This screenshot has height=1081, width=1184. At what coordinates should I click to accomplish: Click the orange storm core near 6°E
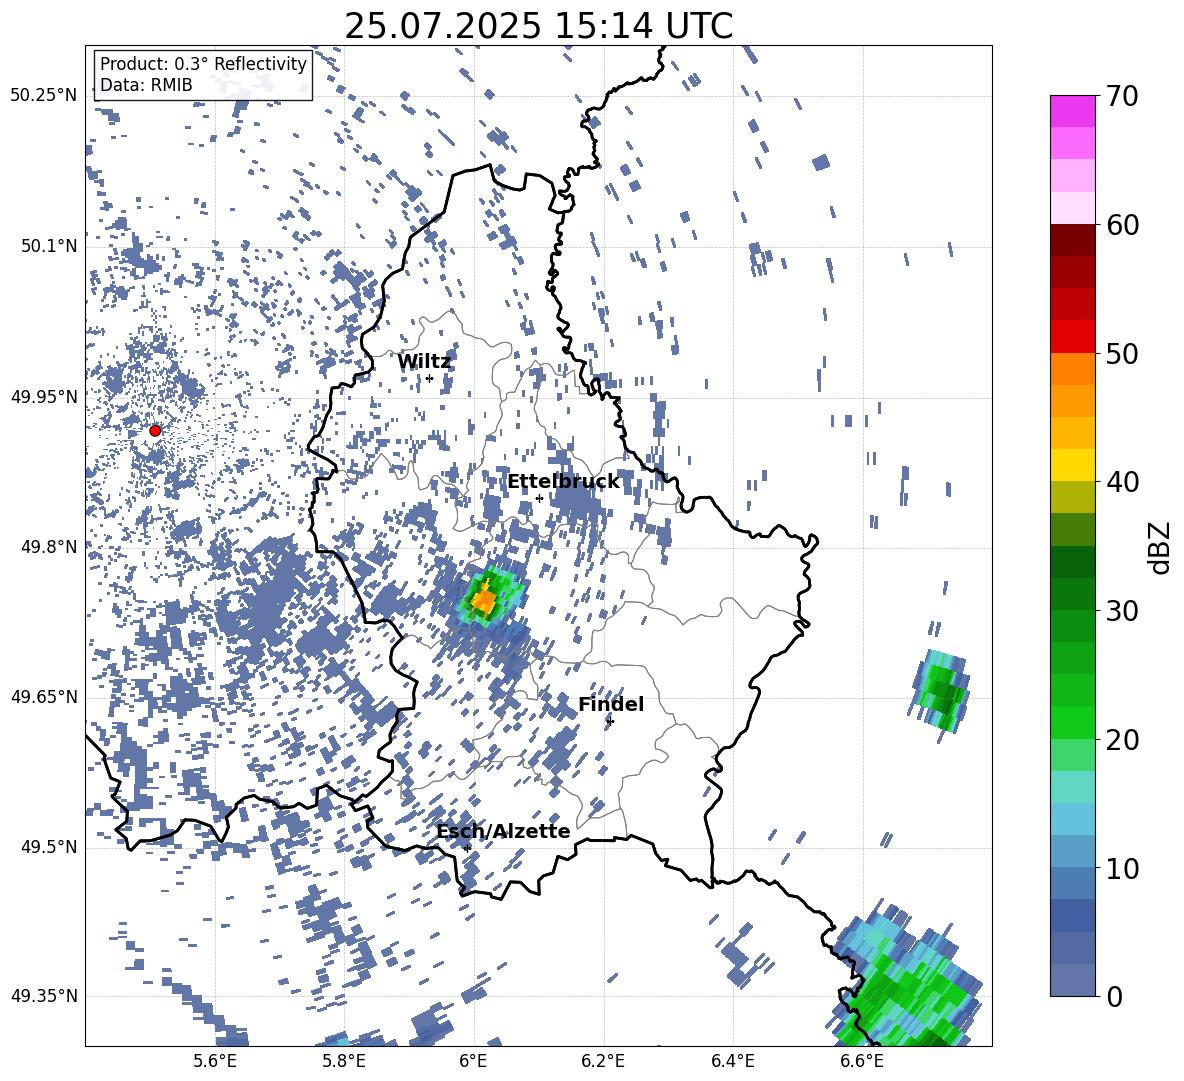tap(483, 600)
